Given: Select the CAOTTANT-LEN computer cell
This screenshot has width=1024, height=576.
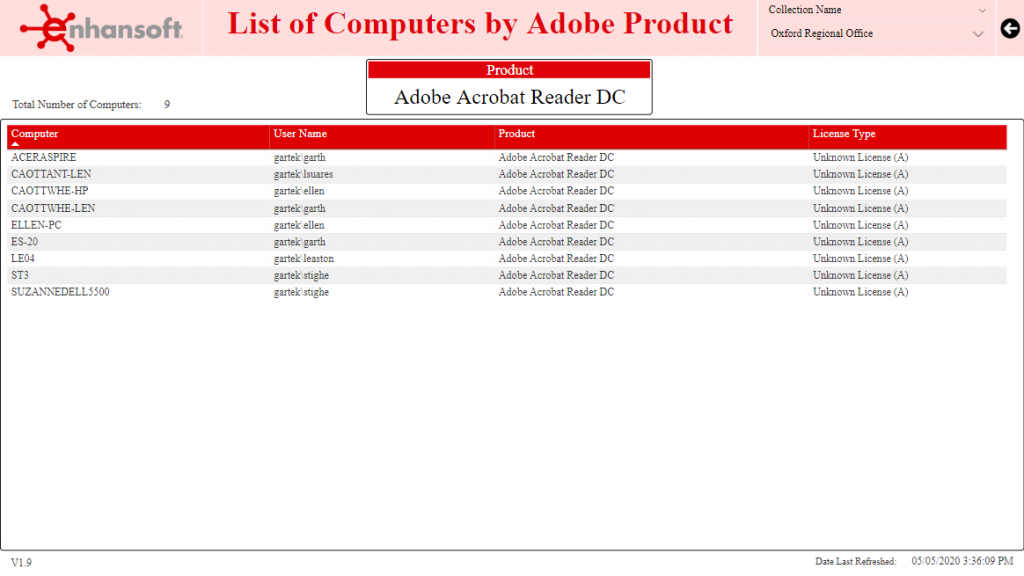Looking at the screenshot, I should coord(51,174).
